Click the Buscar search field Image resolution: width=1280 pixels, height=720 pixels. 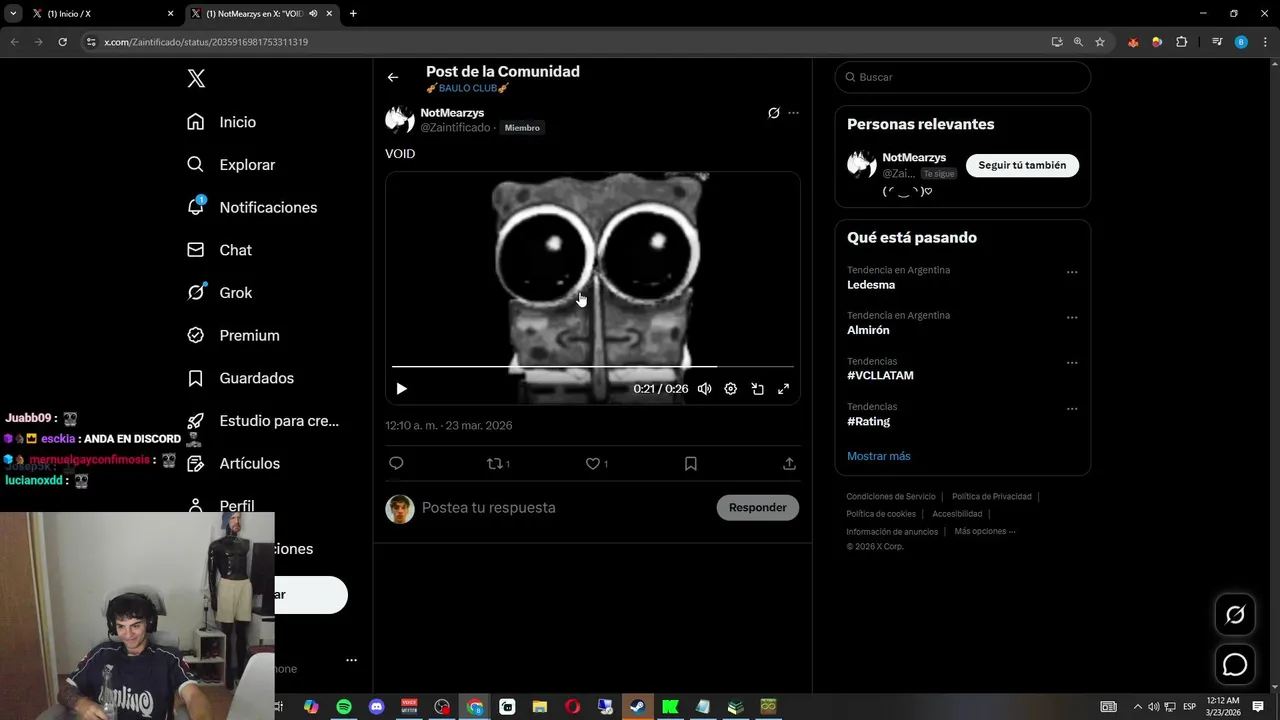[x=963, y=77]
